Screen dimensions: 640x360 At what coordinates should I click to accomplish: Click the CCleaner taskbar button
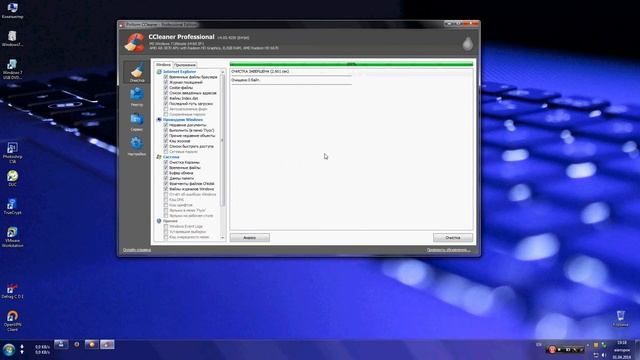(107, 345)
